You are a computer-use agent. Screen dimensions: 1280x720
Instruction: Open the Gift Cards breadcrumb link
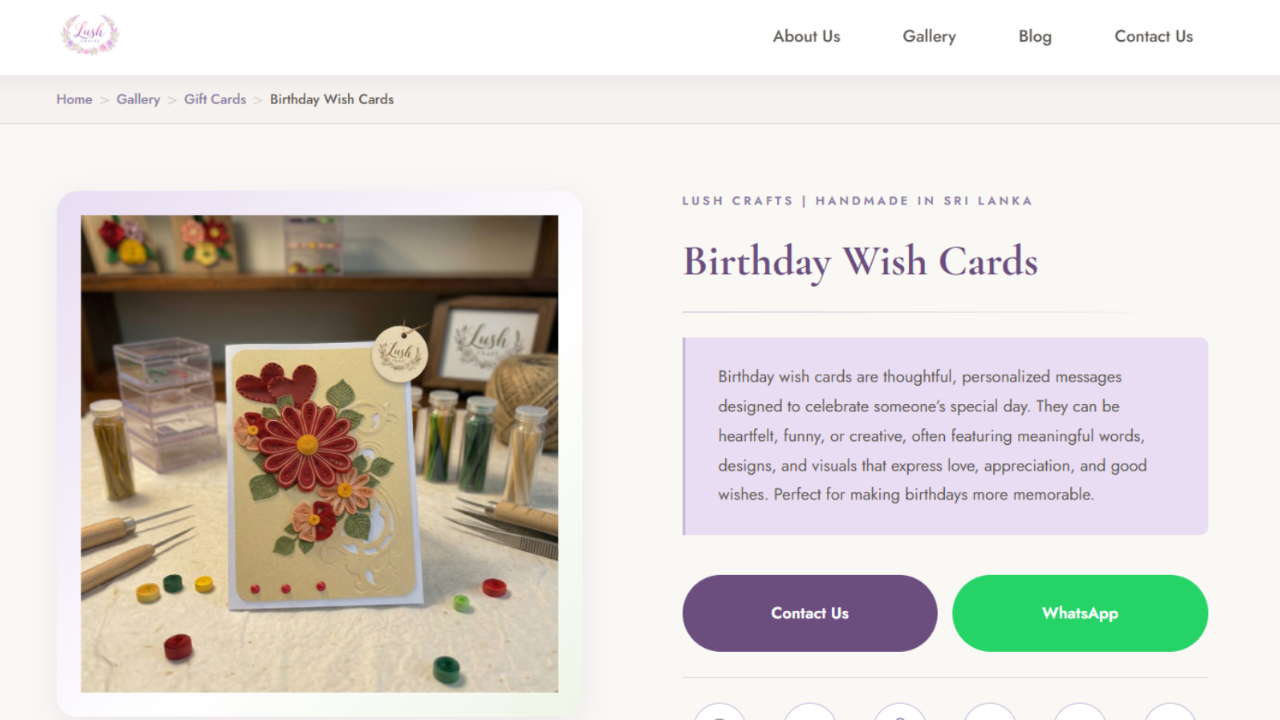click(x=215, y=99)
